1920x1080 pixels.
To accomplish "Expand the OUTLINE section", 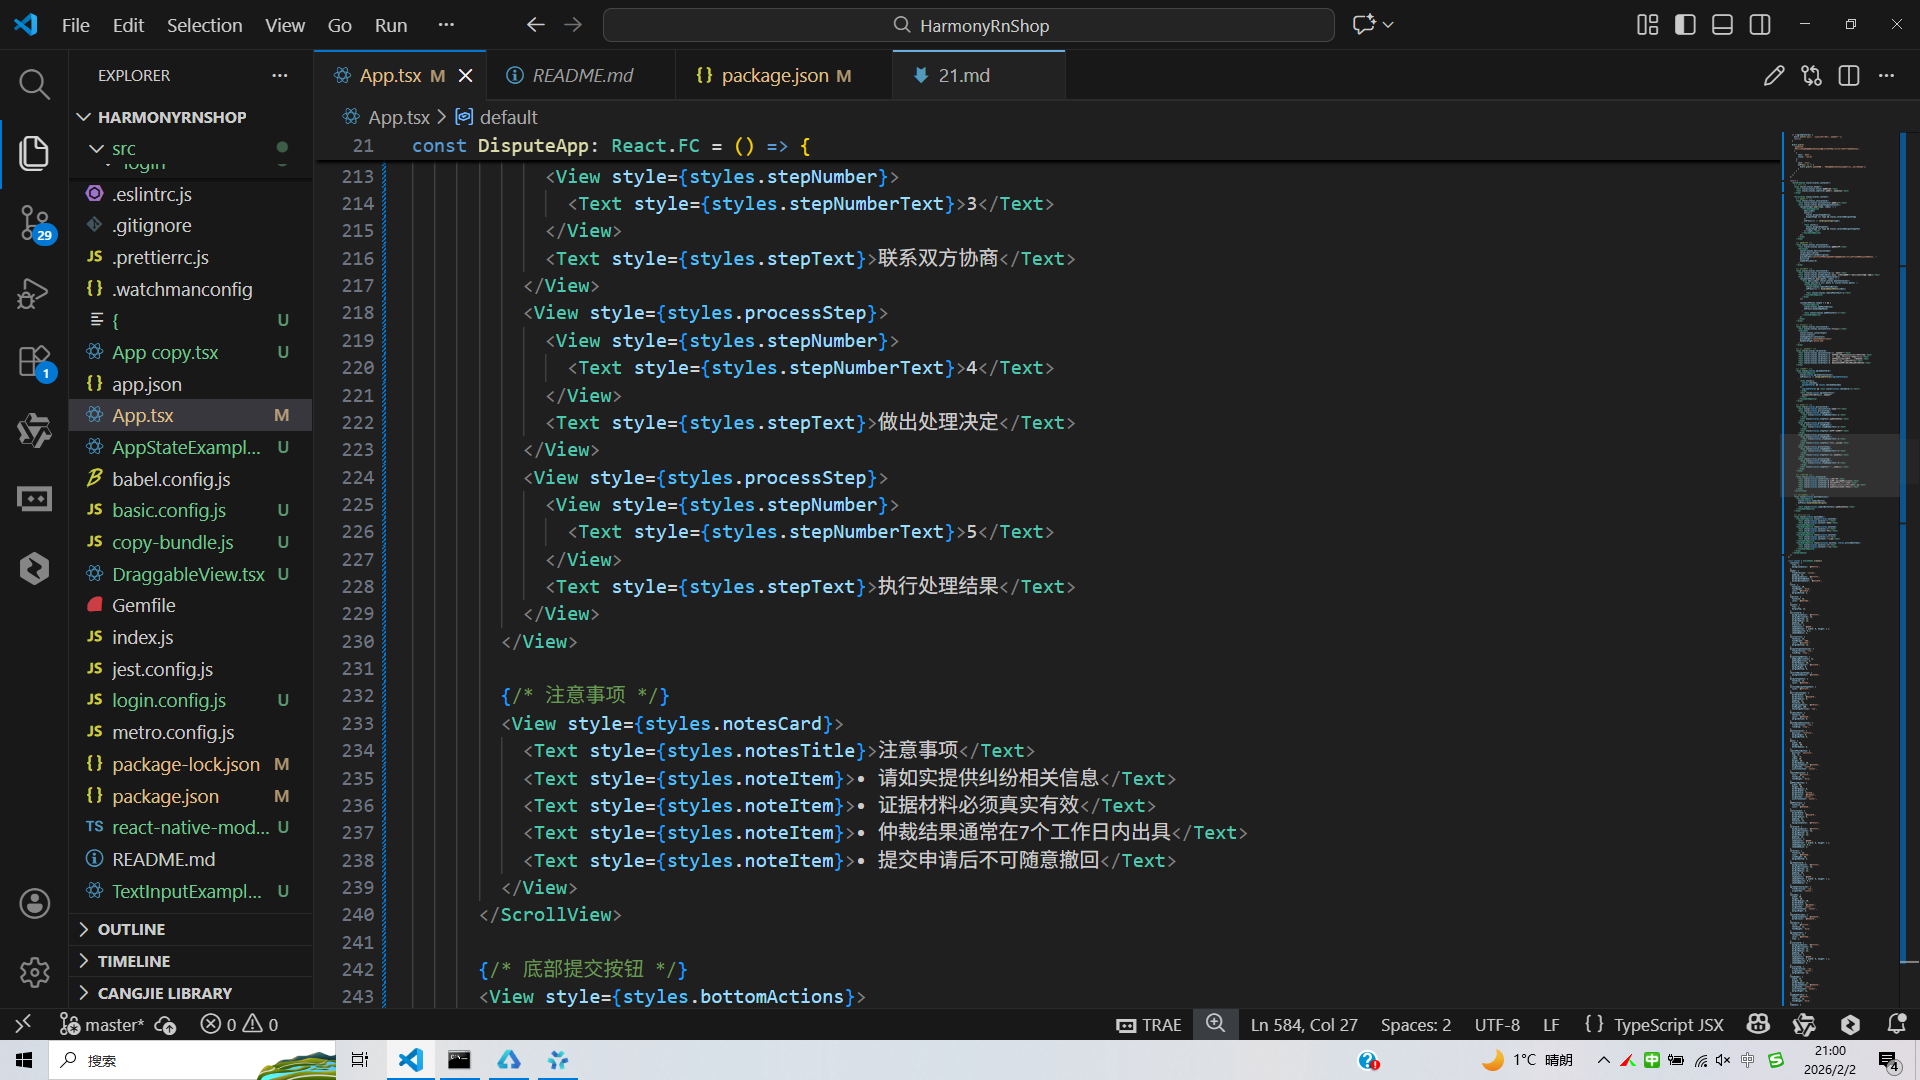I will (x=190, y=929).
